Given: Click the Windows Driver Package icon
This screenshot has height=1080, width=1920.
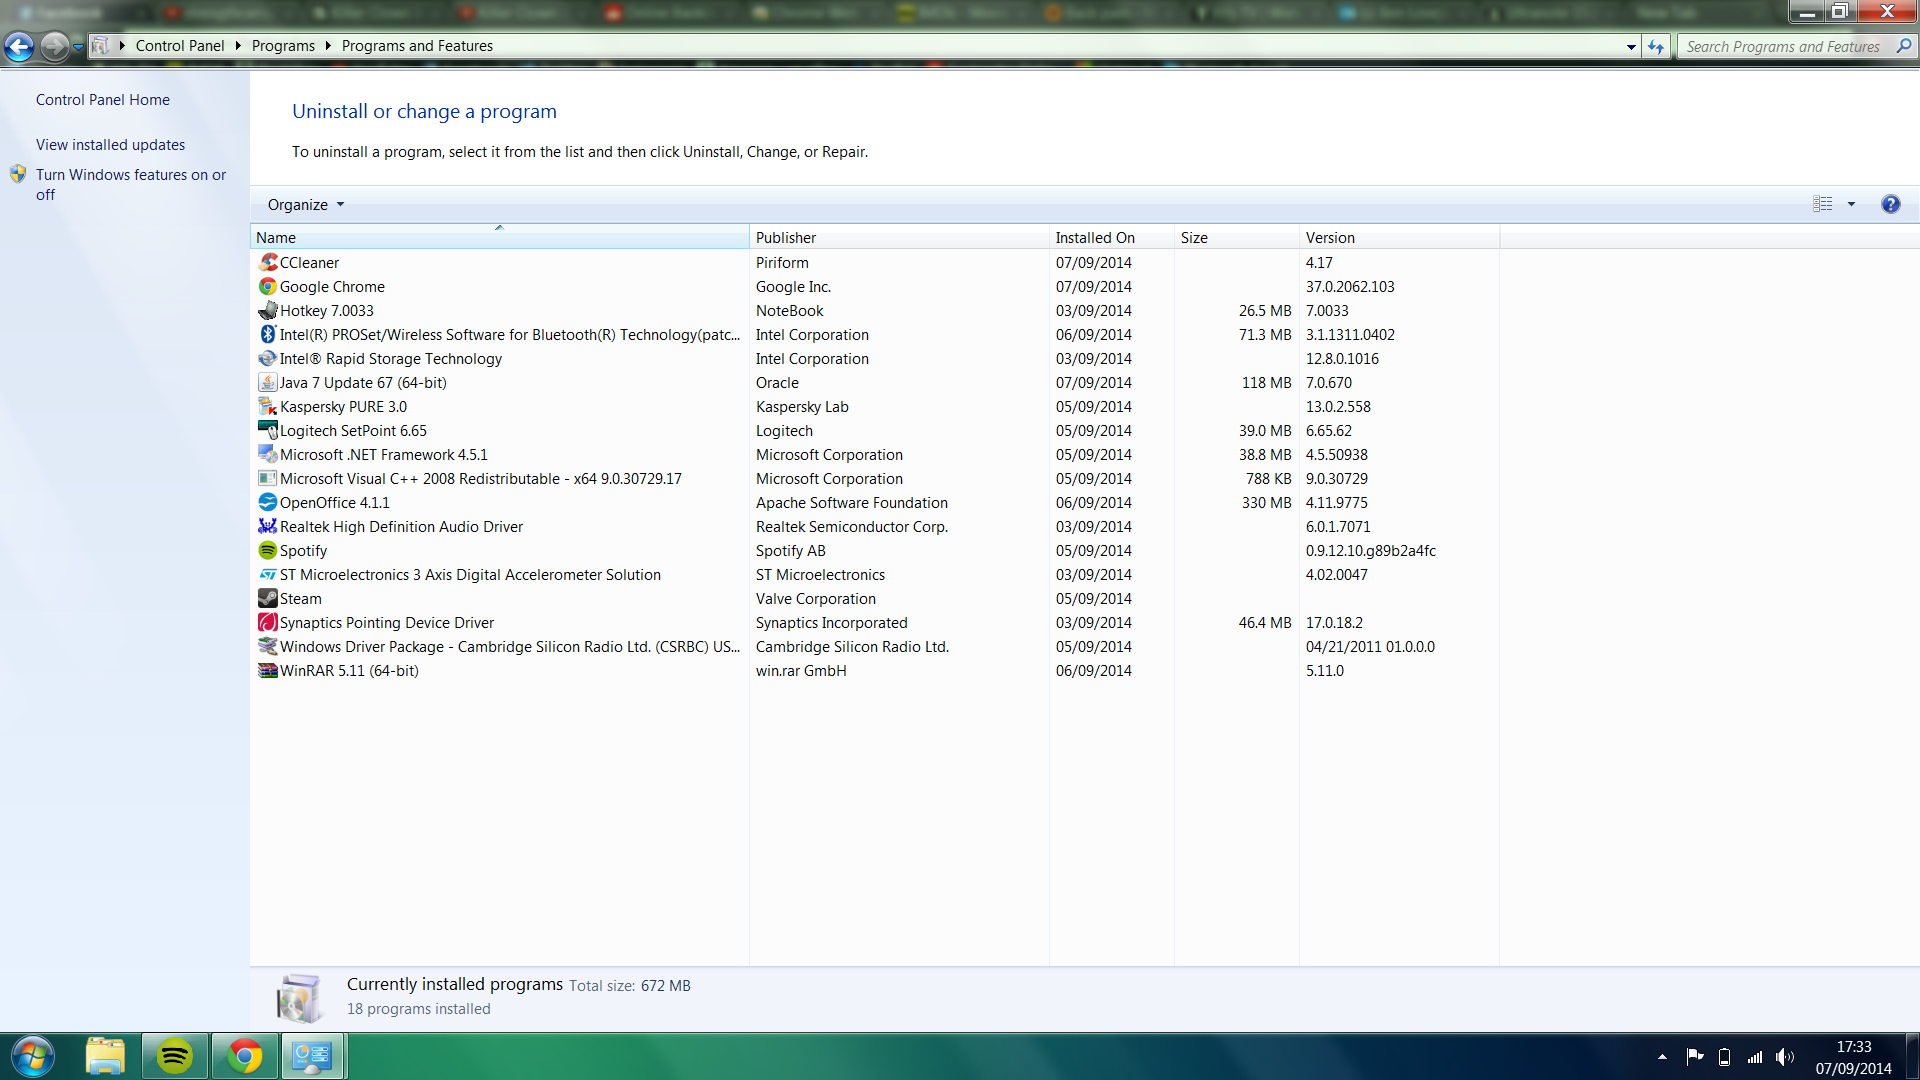Looking at the screenshot, I should pyautogui.click(x=268, y=646).
